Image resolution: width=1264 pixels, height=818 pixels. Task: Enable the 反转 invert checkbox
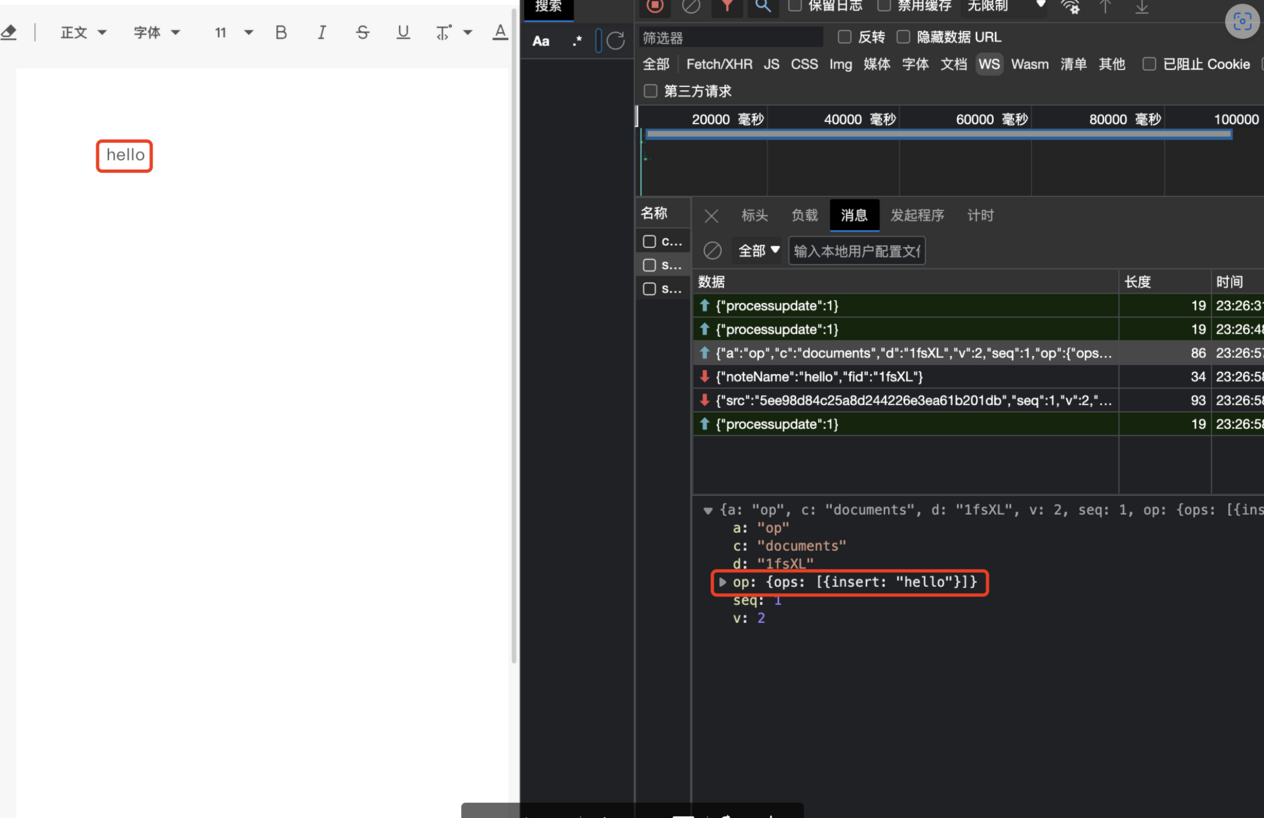[x=845, y=37]
